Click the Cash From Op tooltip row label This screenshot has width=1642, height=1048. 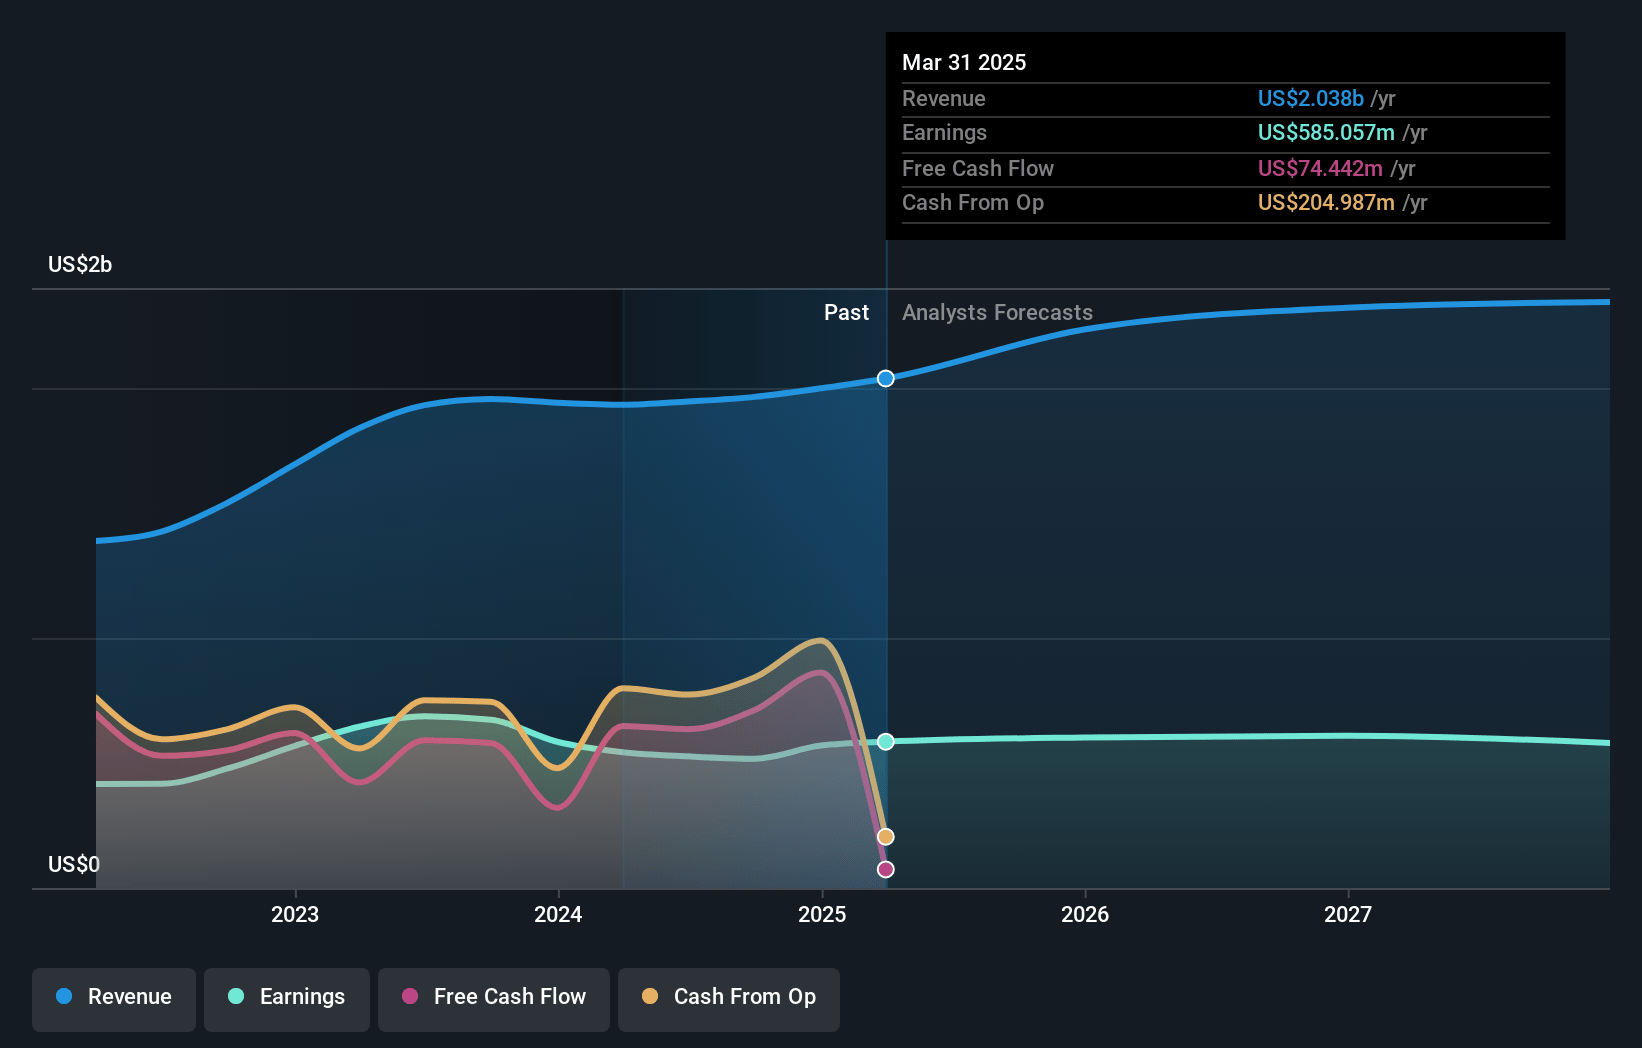click(x=972, y=202)
